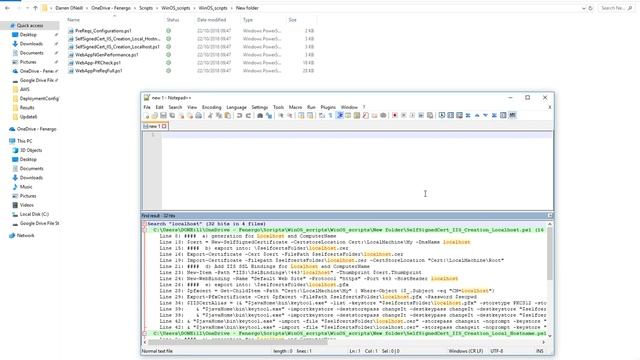Toggle the file monitoring eye icon

point(383,116)
